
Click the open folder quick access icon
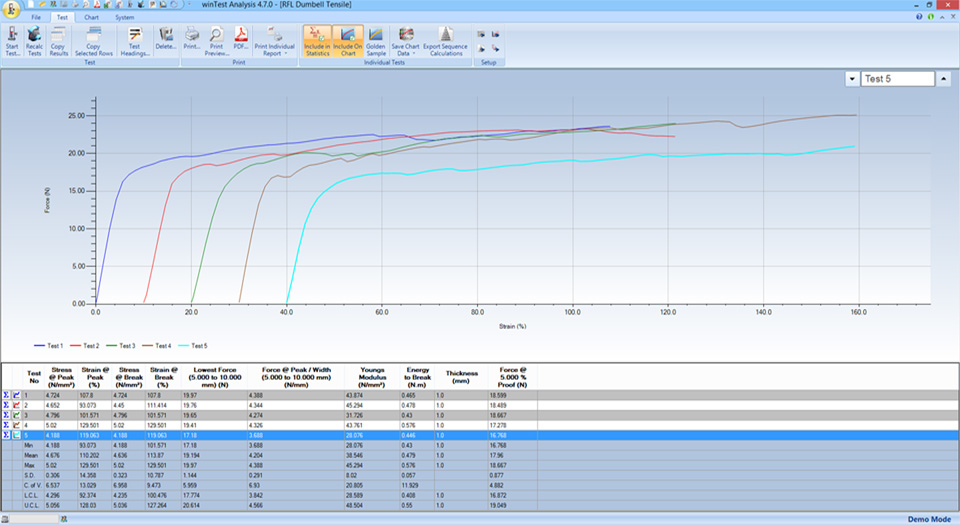(42, 4)
